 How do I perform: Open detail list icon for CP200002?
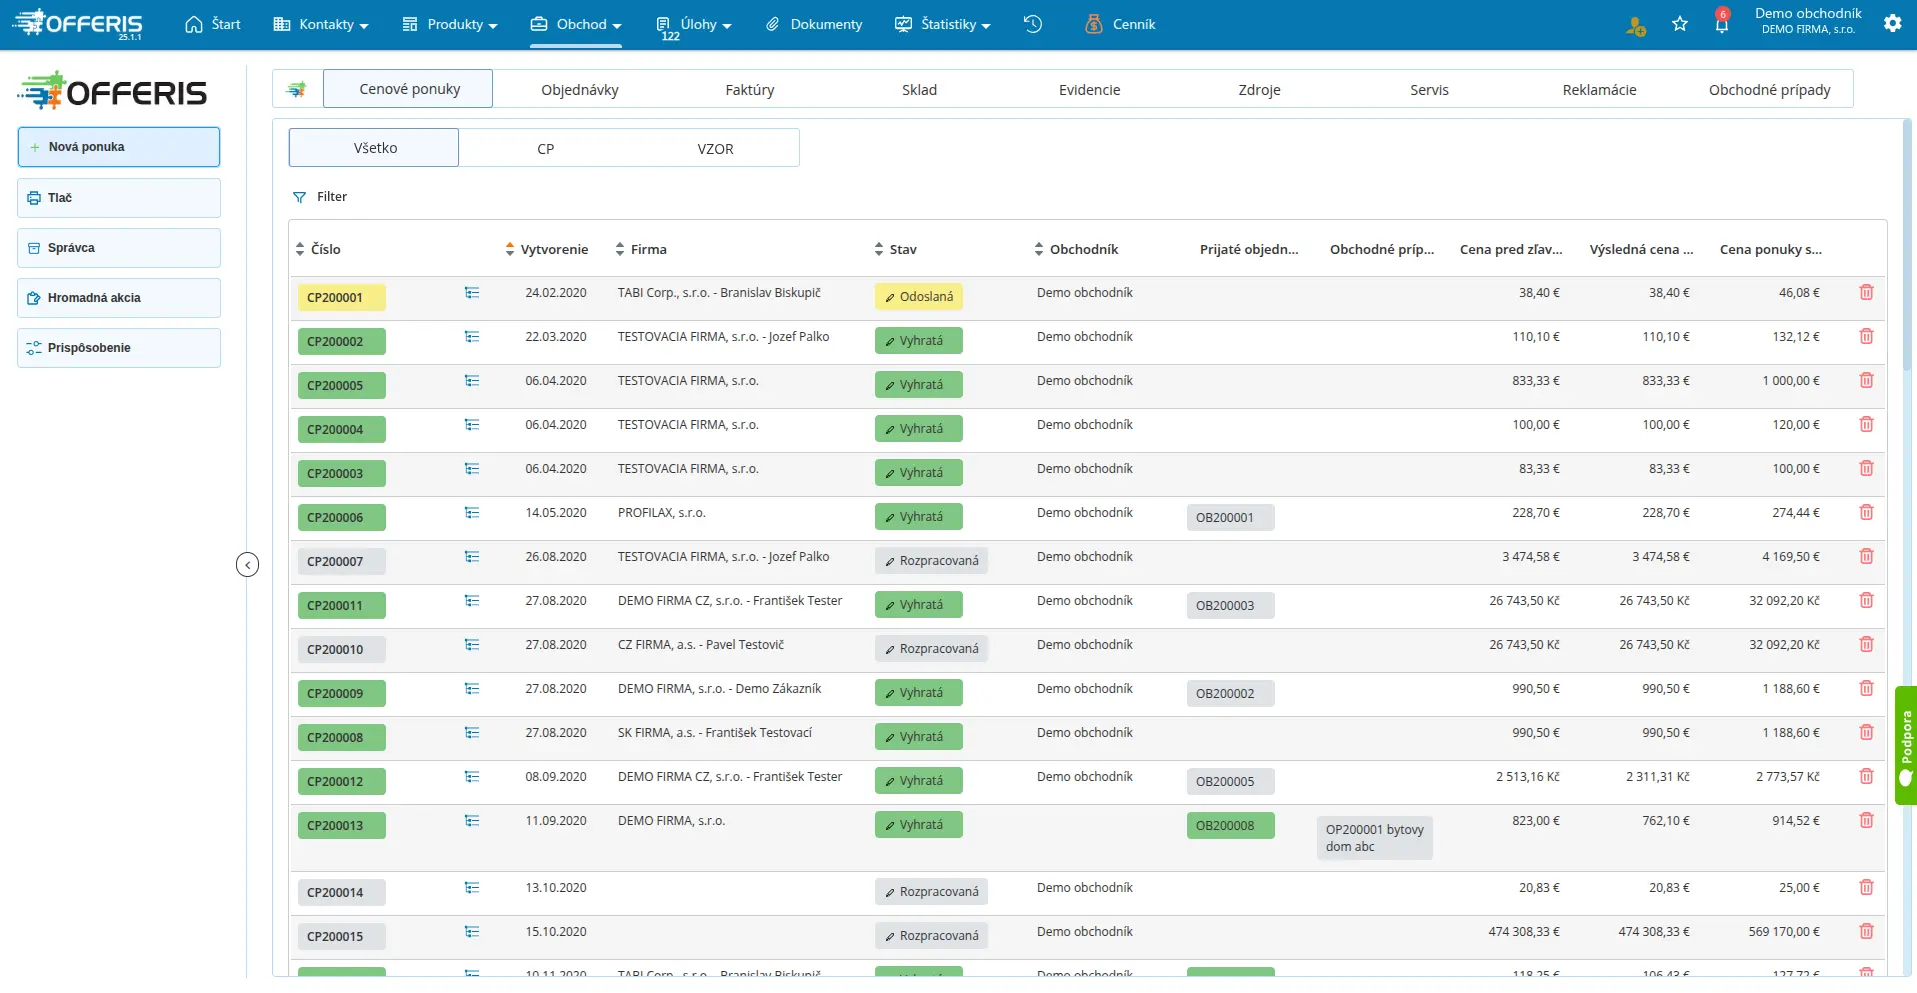click(x=472, y=337)
